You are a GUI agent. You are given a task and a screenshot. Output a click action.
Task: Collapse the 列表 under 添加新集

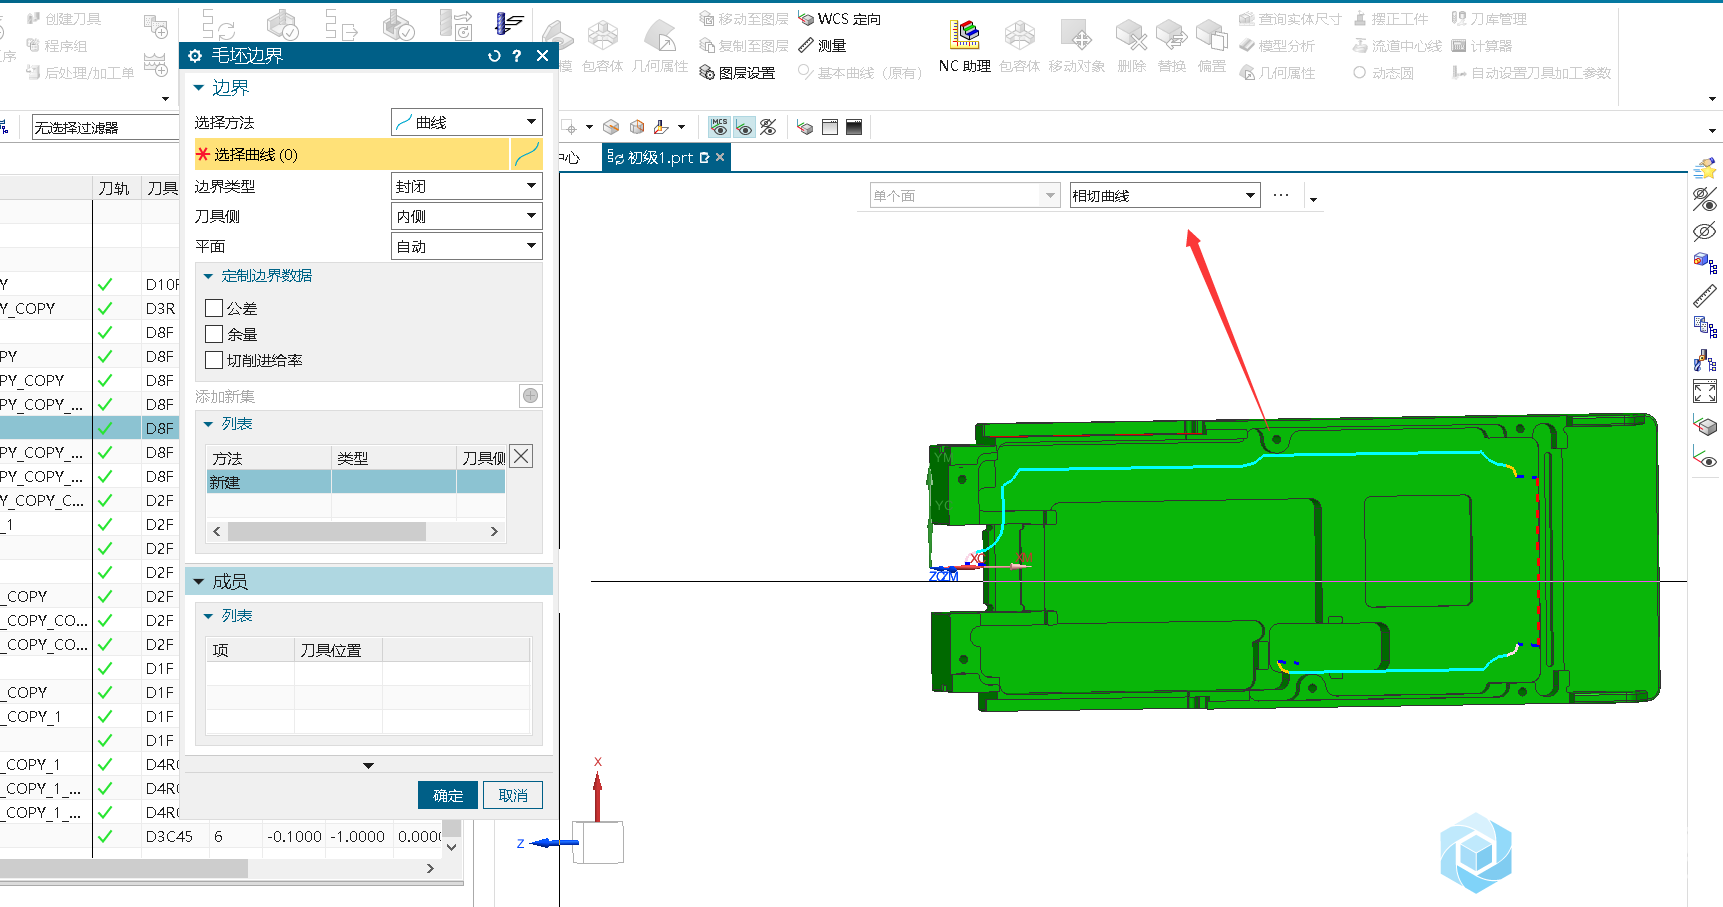(209, 424)
